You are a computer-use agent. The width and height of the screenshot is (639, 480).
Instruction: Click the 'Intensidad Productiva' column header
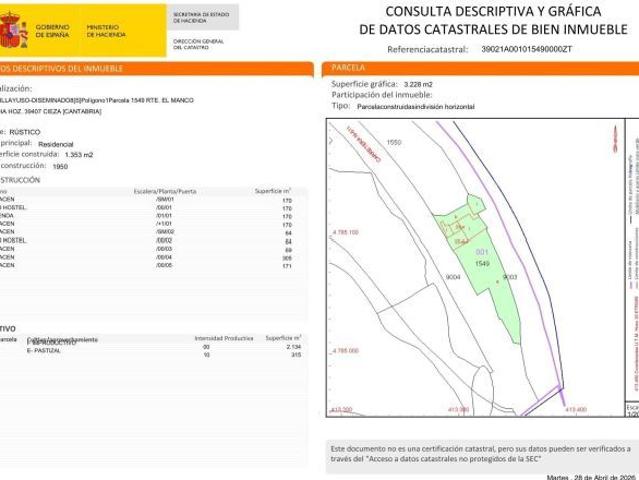224,339
